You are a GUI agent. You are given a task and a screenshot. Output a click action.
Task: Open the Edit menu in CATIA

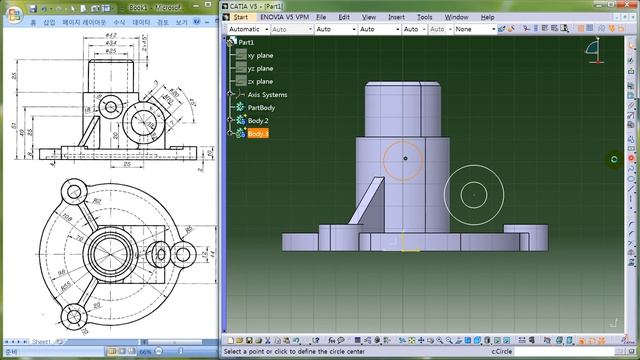[344, 17]
